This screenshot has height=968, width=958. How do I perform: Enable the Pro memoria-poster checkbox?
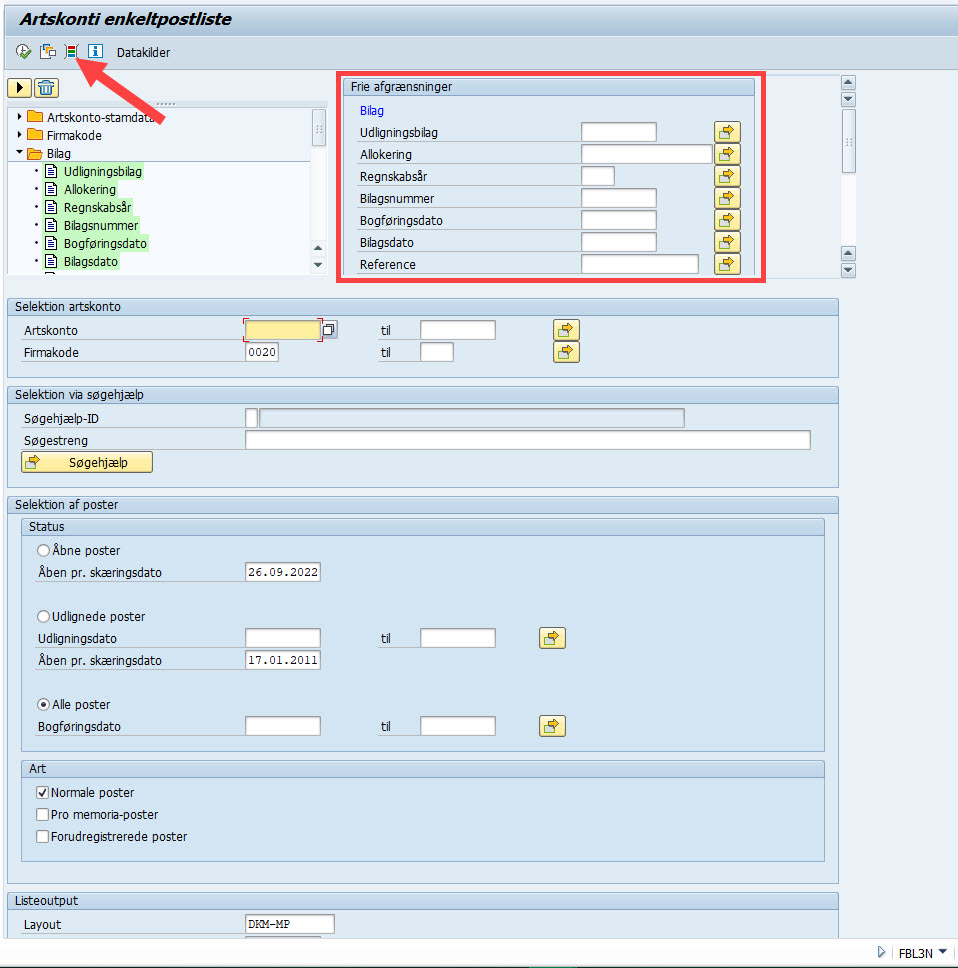click(x=43, y=814)
